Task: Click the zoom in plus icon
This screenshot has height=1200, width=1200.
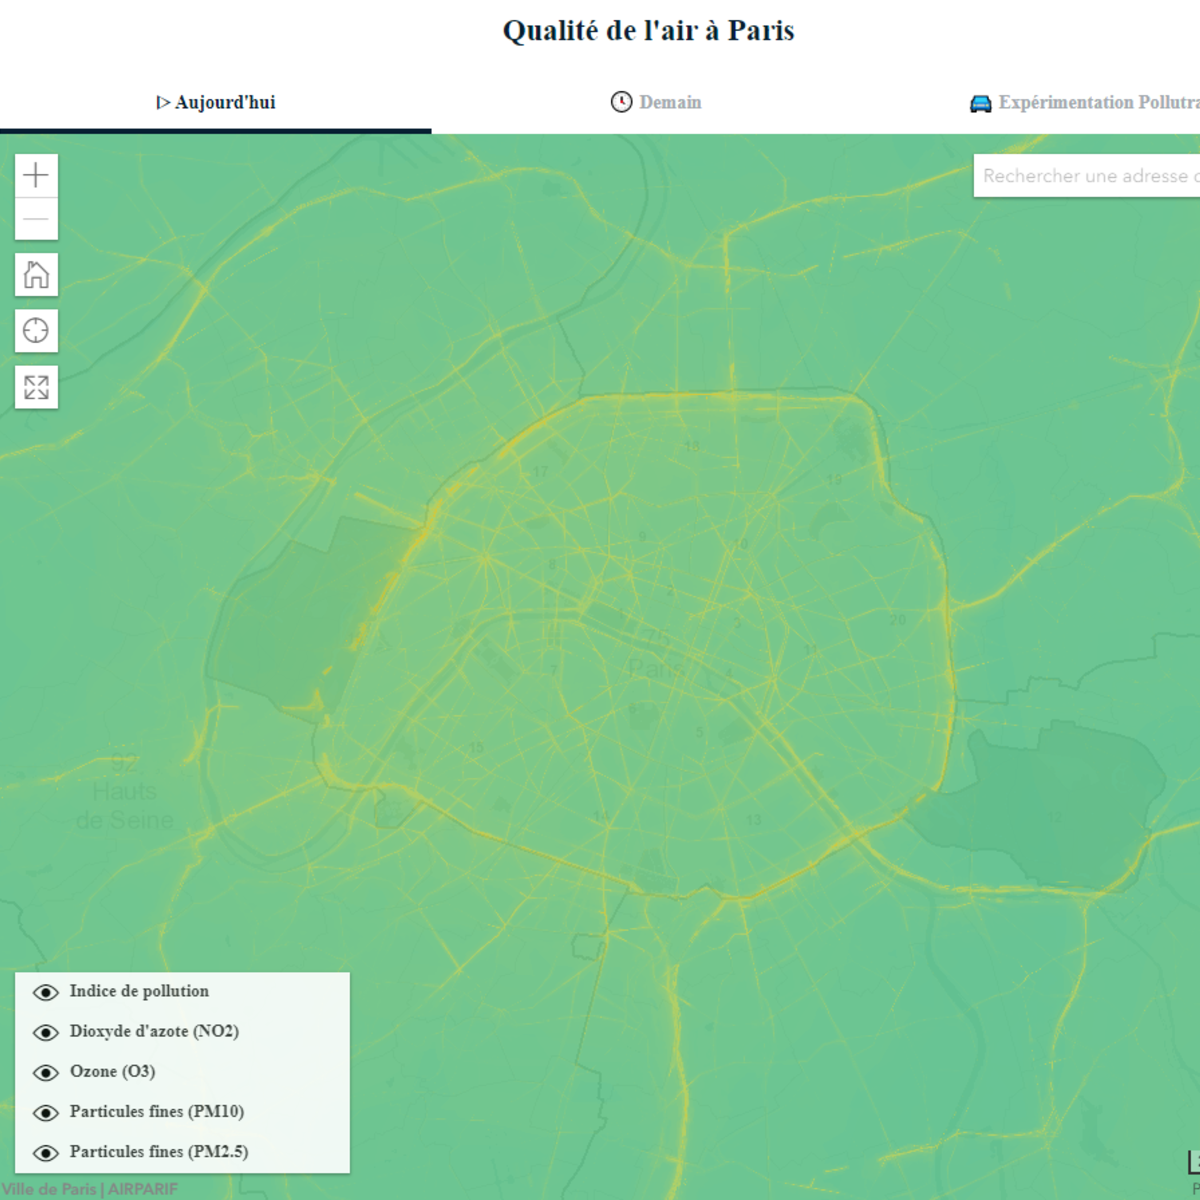Action: pyautogui.click(x=36, y=174)
